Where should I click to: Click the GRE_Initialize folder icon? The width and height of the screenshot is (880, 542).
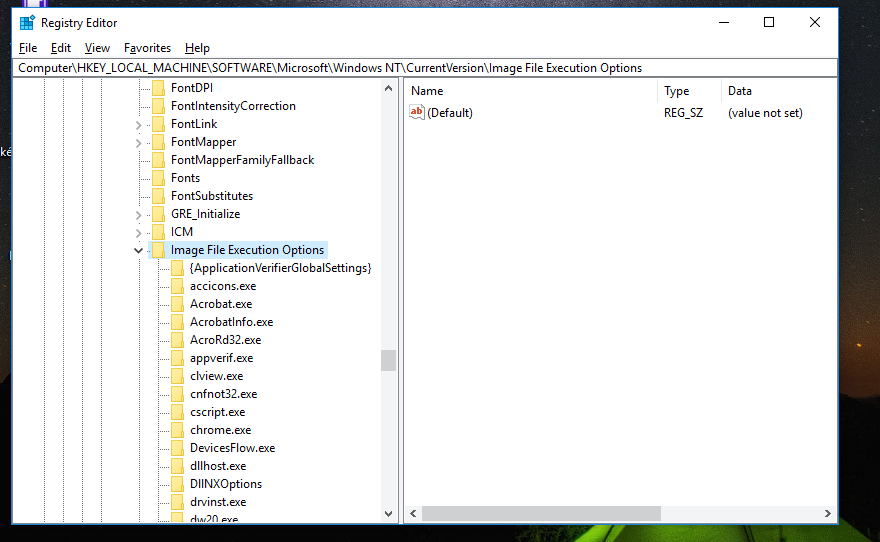(159, 214)
